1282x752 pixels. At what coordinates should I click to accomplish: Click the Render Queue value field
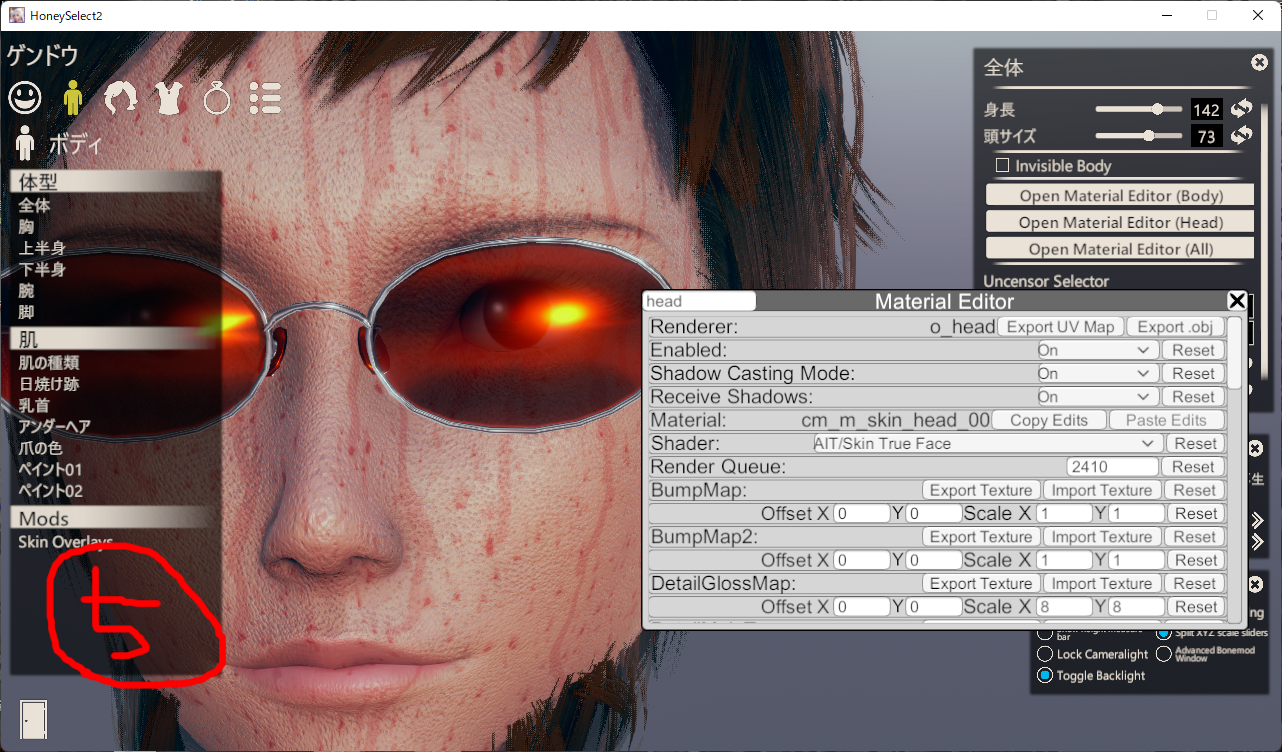pos(1113,467)
